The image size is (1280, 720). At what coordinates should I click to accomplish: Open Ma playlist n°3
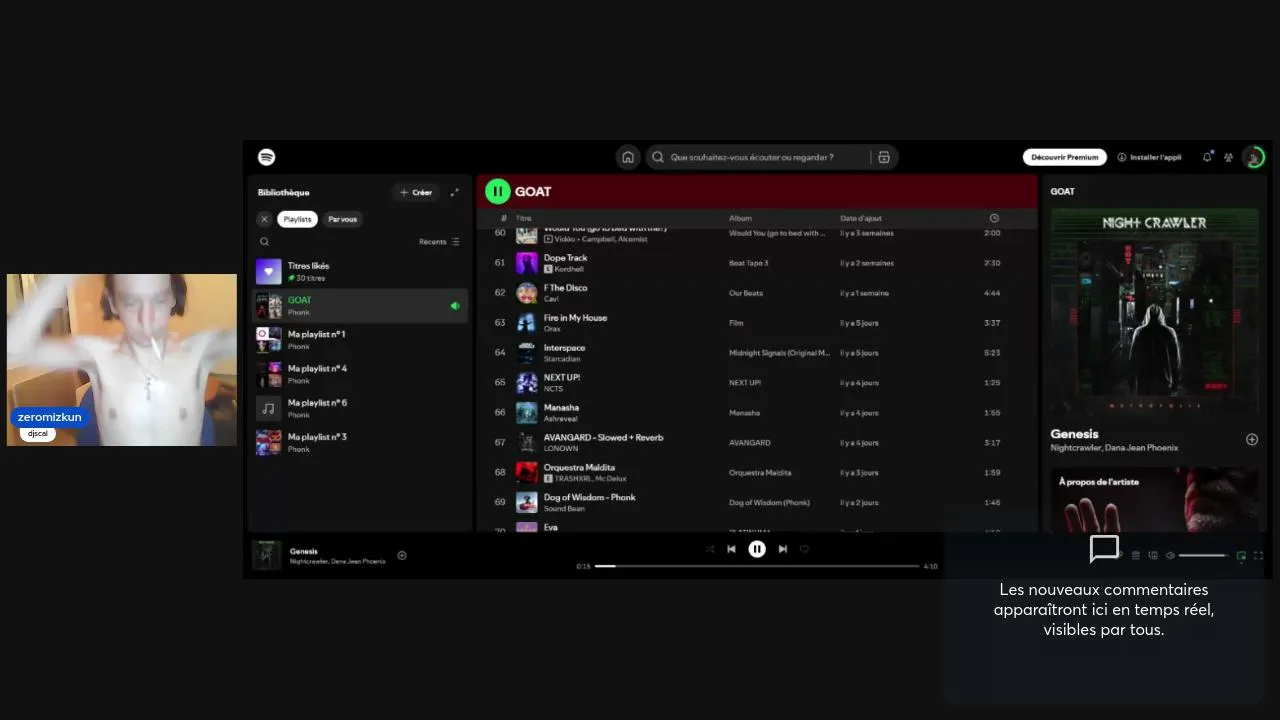pos(360,442)
